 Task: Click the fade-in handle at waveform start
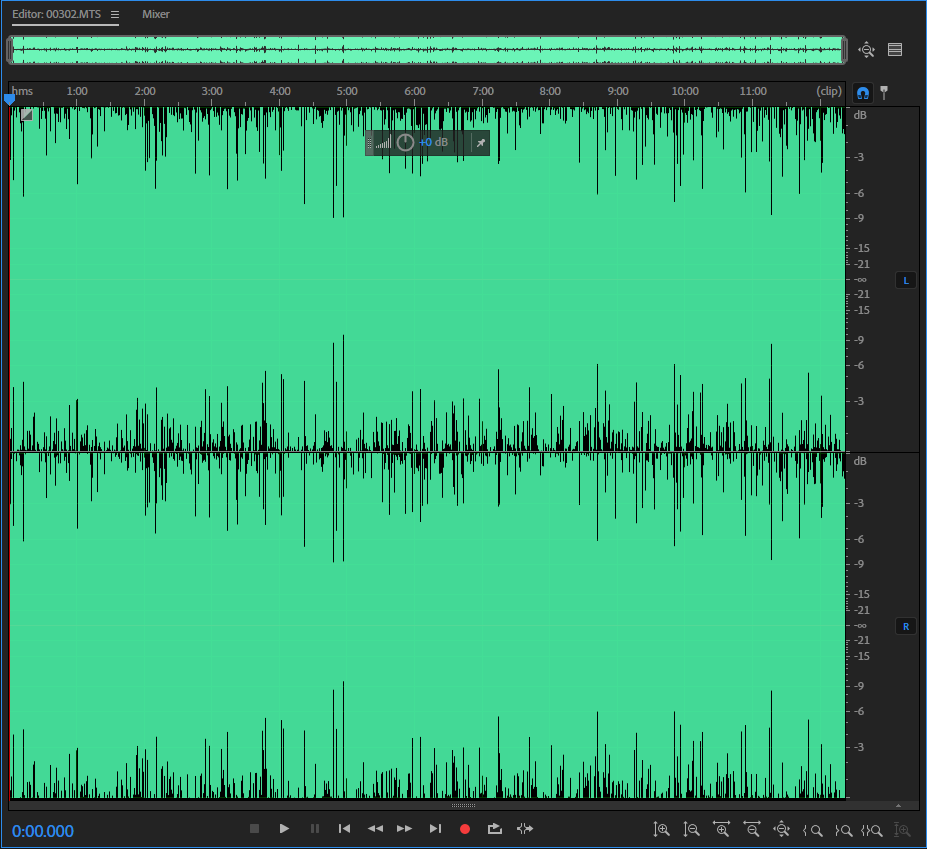click(x=26, y=115)
